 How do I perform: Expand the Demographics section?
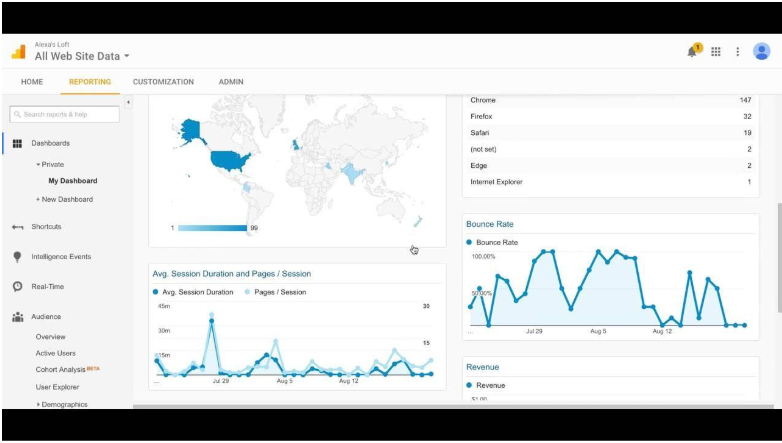coord(38,405)
